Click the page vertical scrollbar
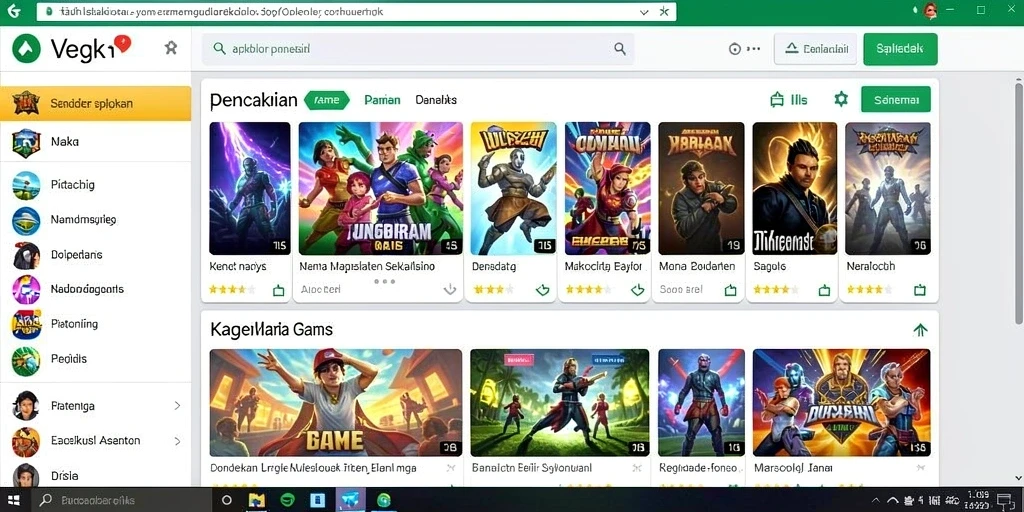Screen dimensions: 1024x512 tap(1018, 202)
